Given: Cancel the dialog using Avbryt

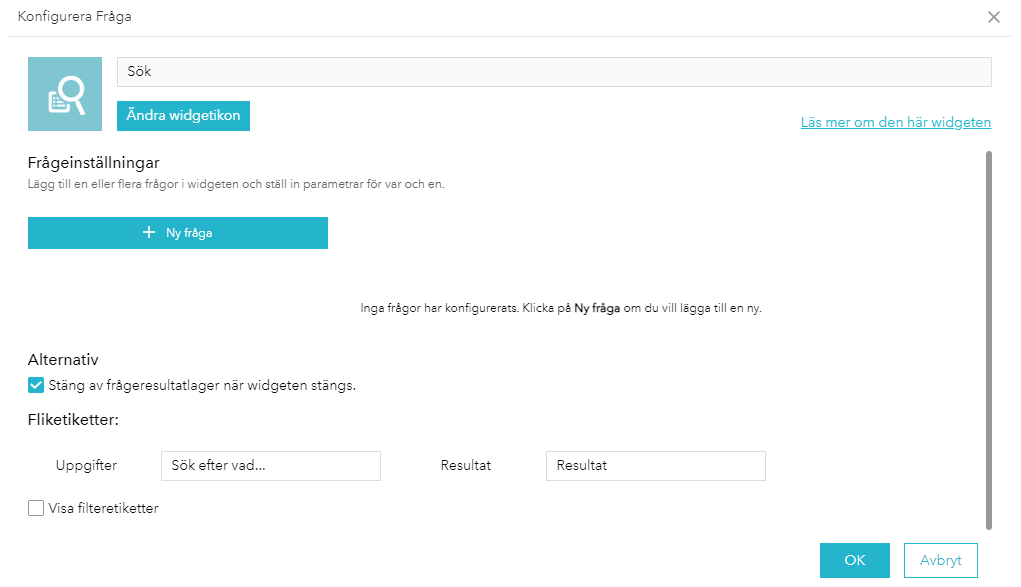Looking at the screenshot, I should tap(940, 560).
